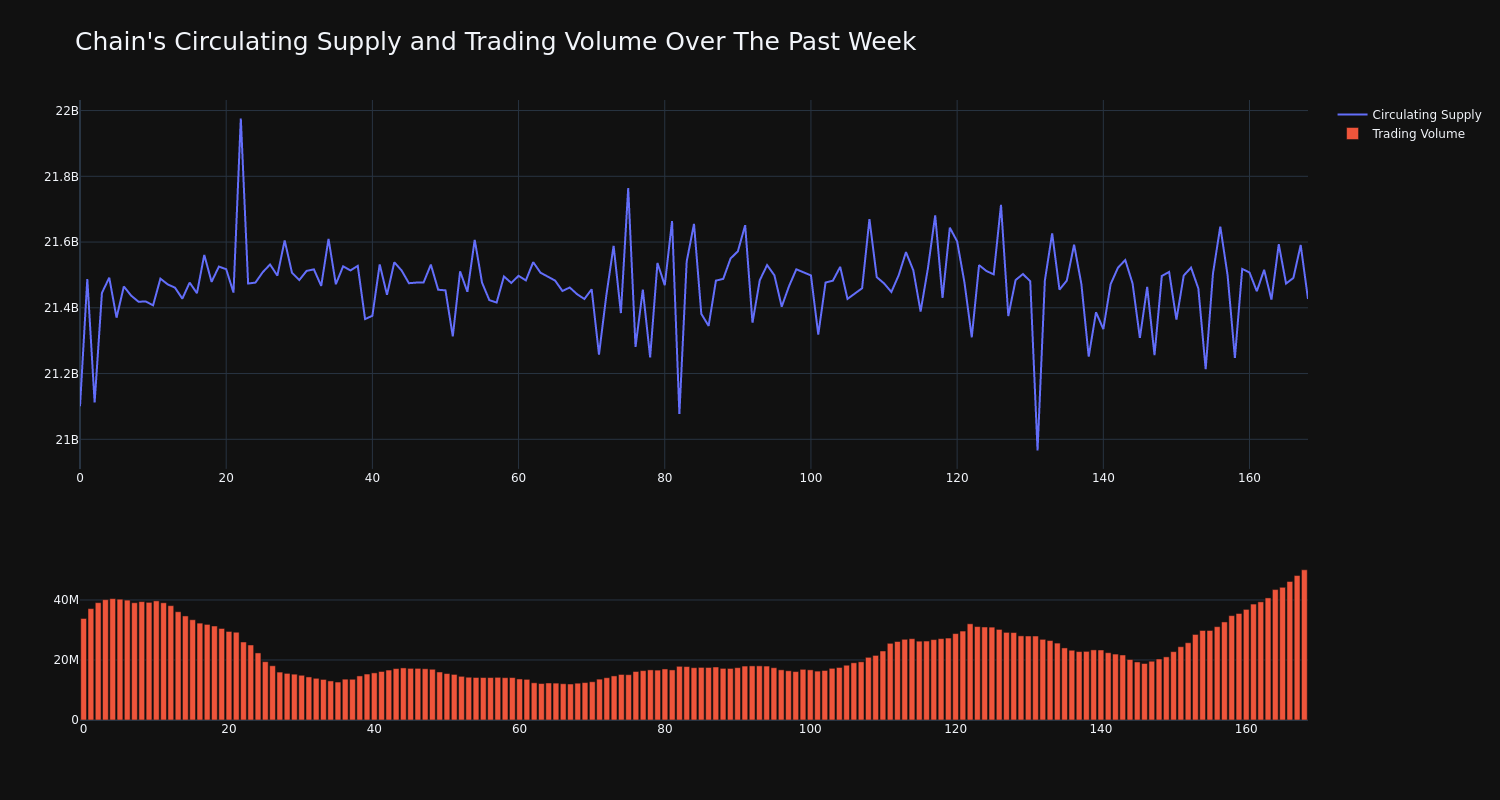Click the 40 x-axis tick on volume chart

coord(374,729)
